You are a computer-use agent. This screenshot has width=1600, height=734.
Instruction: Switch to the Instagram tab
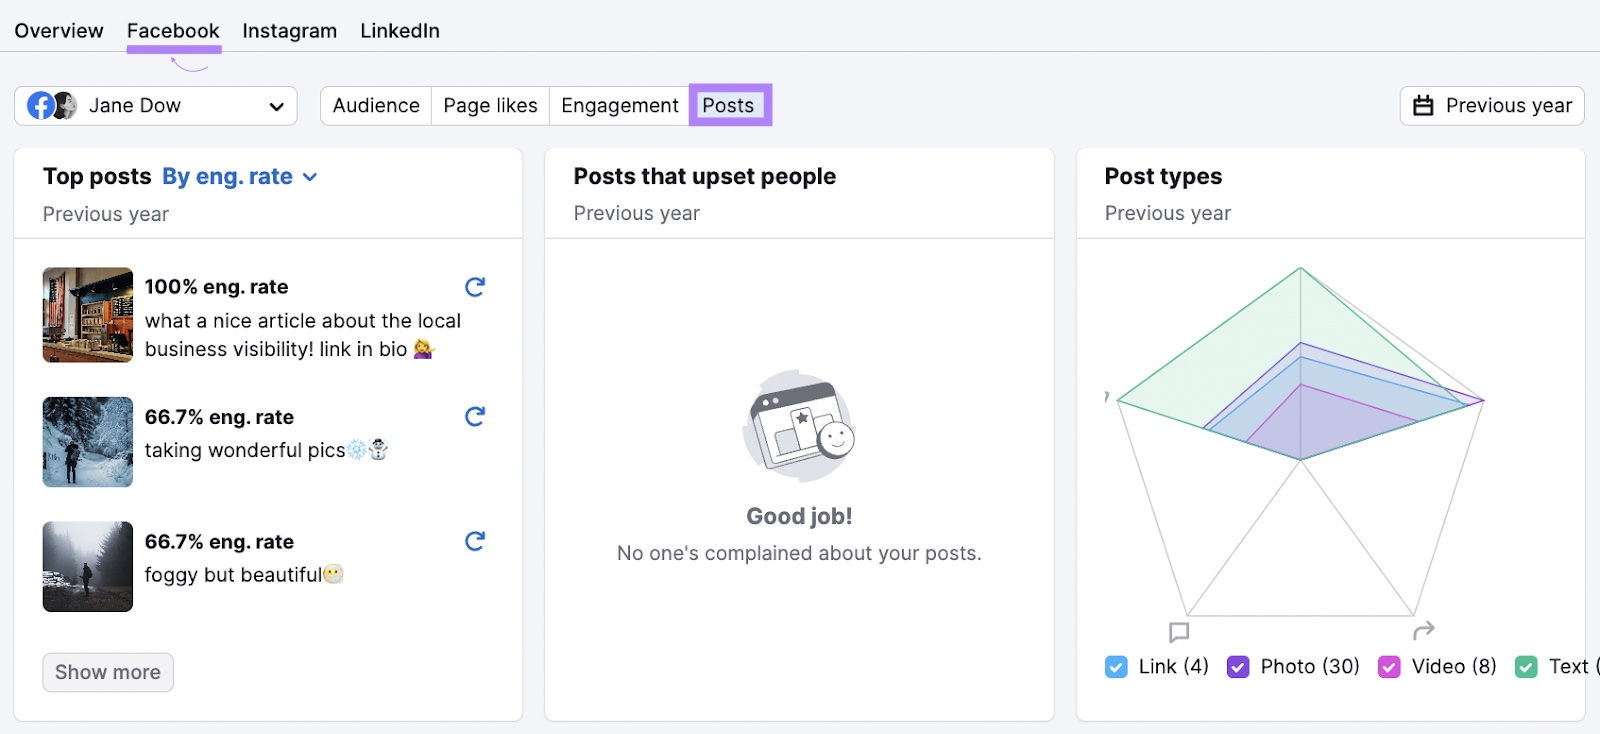pyautogui.click(x=289, y=30)
